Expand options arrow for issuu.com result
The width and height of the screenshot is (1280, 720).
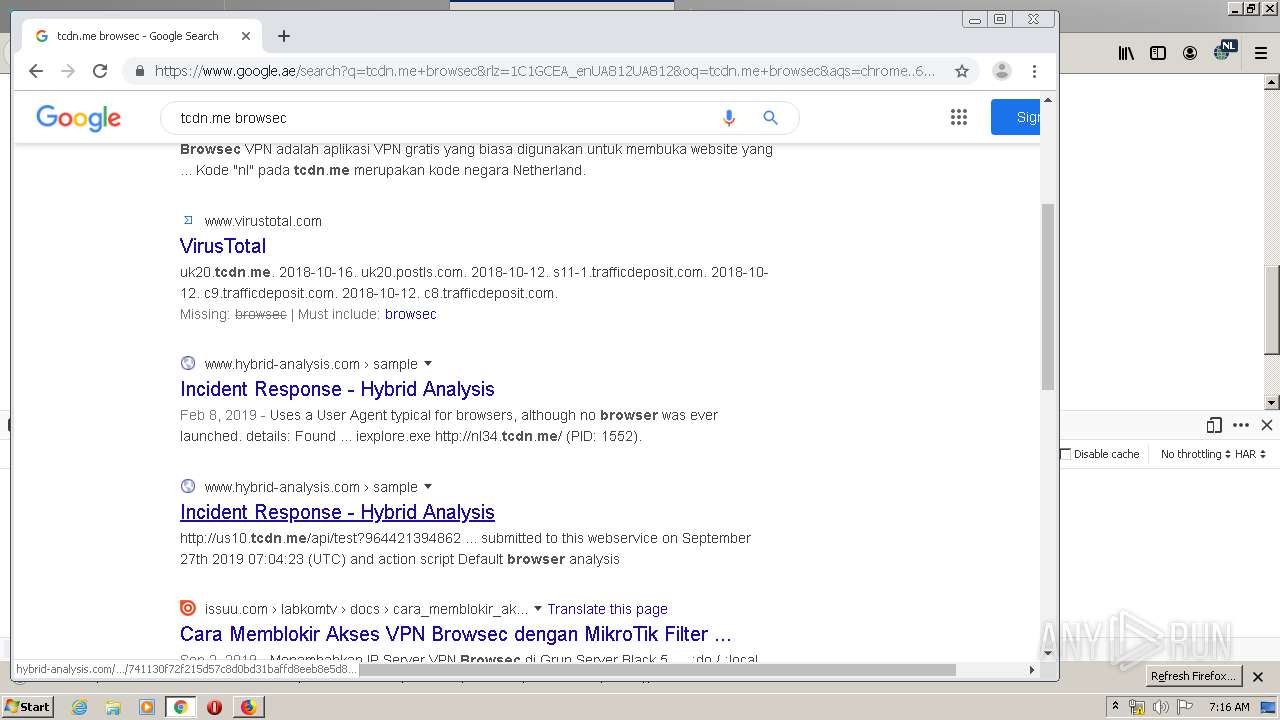pos(538,609)
